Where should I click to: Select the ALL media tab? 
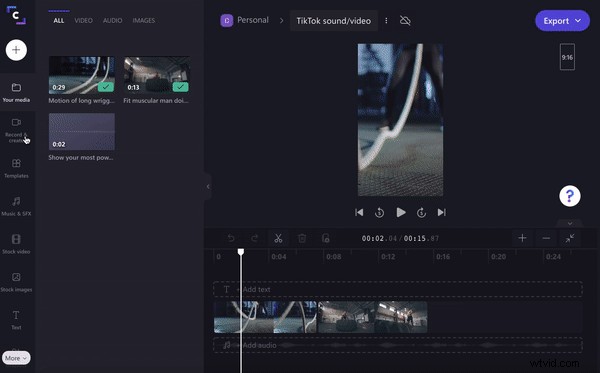[59, 21]
